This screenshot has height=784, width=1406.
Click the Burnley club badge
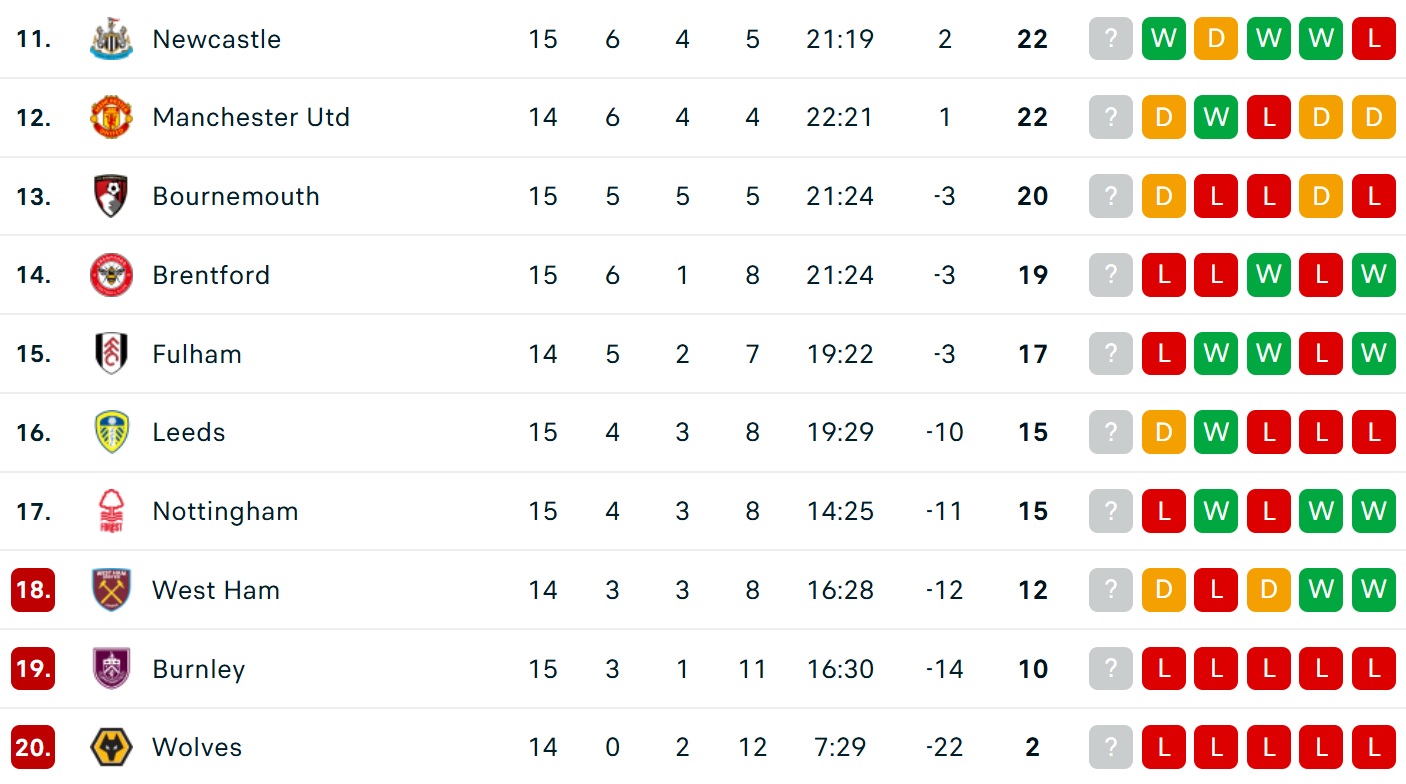pos(111,669)
